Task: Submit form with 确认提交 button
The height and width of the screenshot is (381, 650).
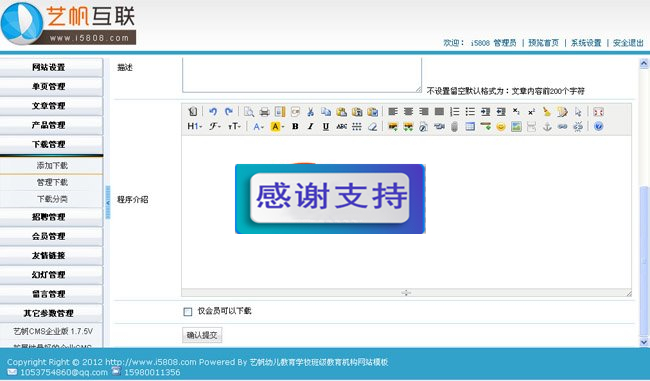Action: (x=202, y=335)
